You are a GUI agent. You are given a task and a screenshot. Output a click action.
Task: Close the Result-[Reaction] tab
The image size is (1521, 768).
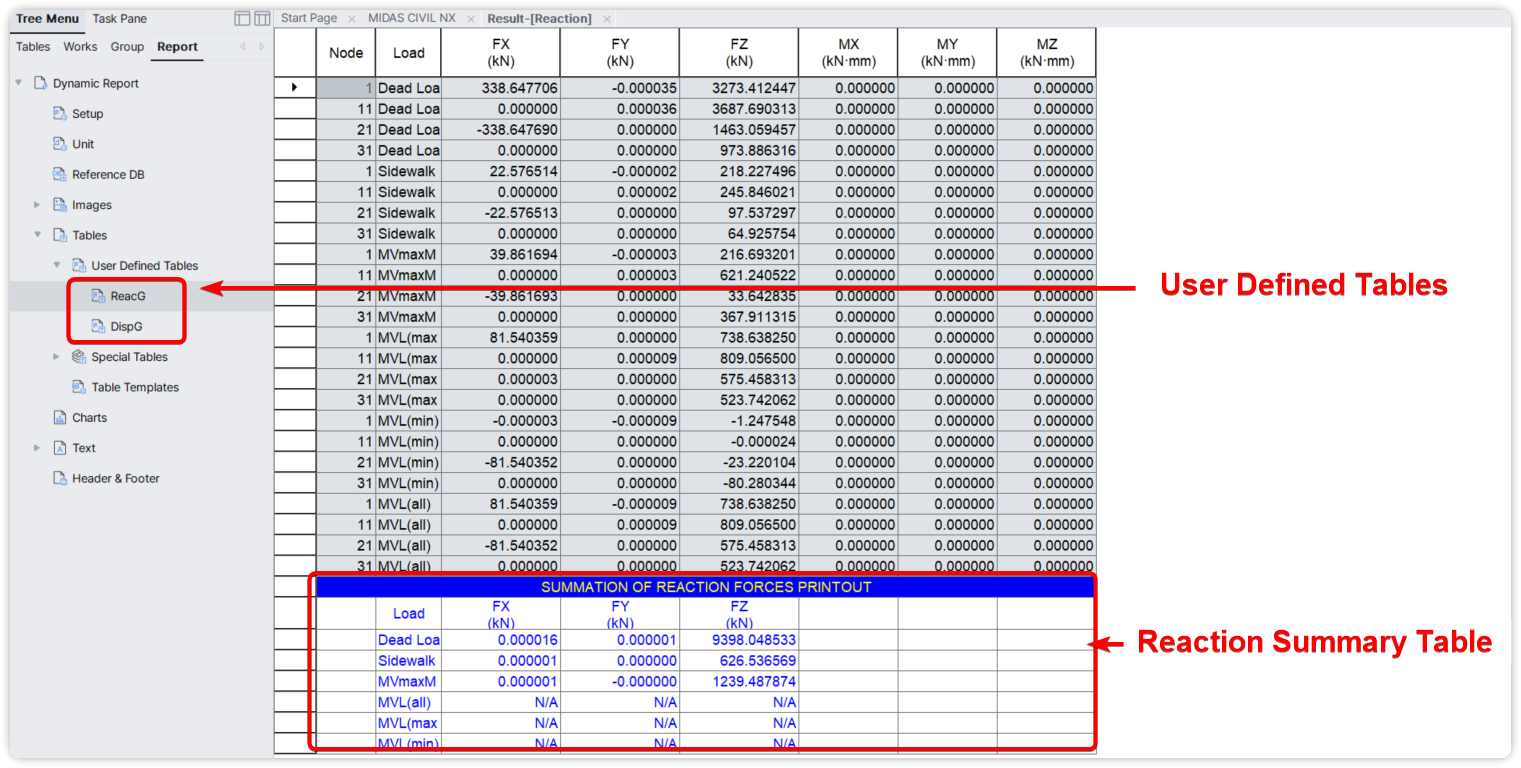607,19
